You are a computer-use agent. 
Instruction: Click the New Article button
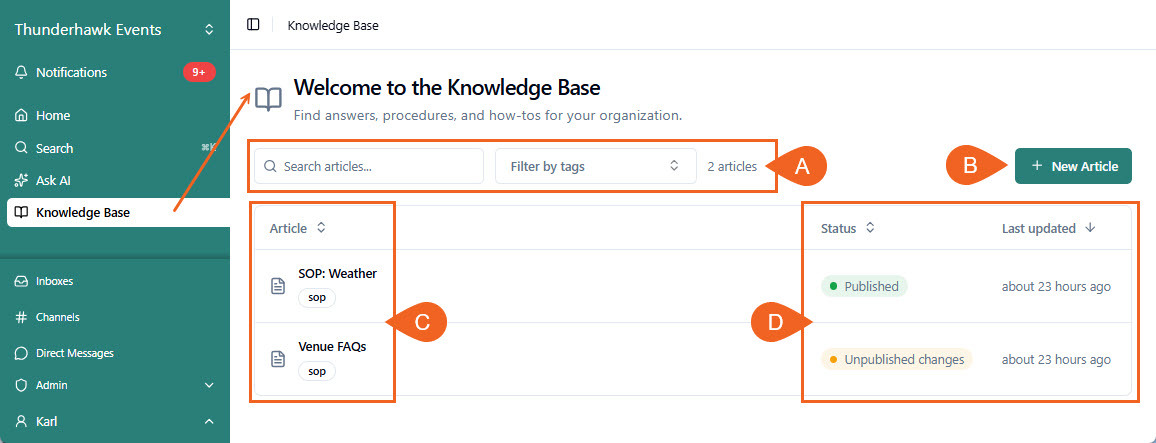[1073, 166]
